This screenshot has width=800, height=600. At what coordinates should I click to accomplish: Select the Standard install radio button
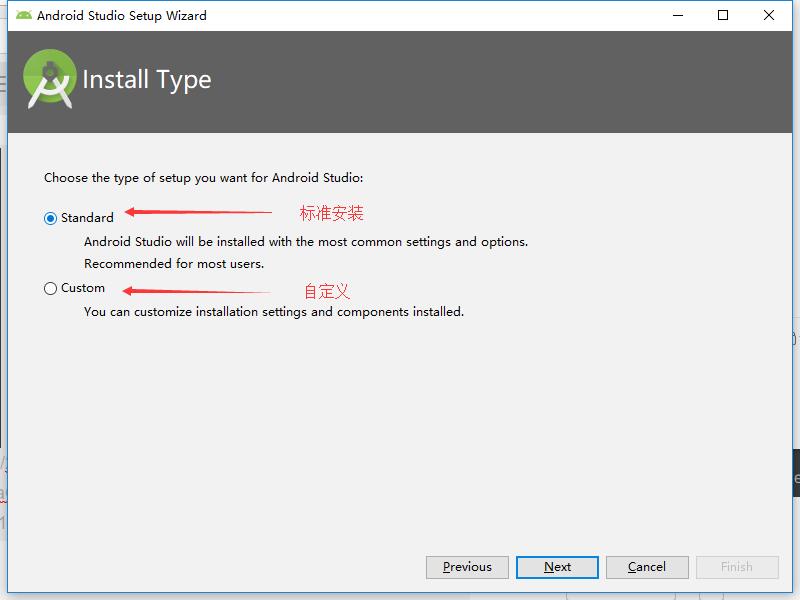click(x=50, y=218)
